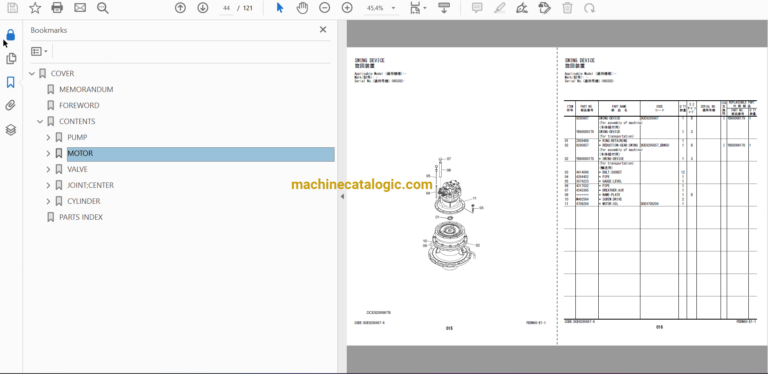The image size is (768, 374).
Task: Expand the JOINT;CENTER bookmark
Action: pos(48,185)
